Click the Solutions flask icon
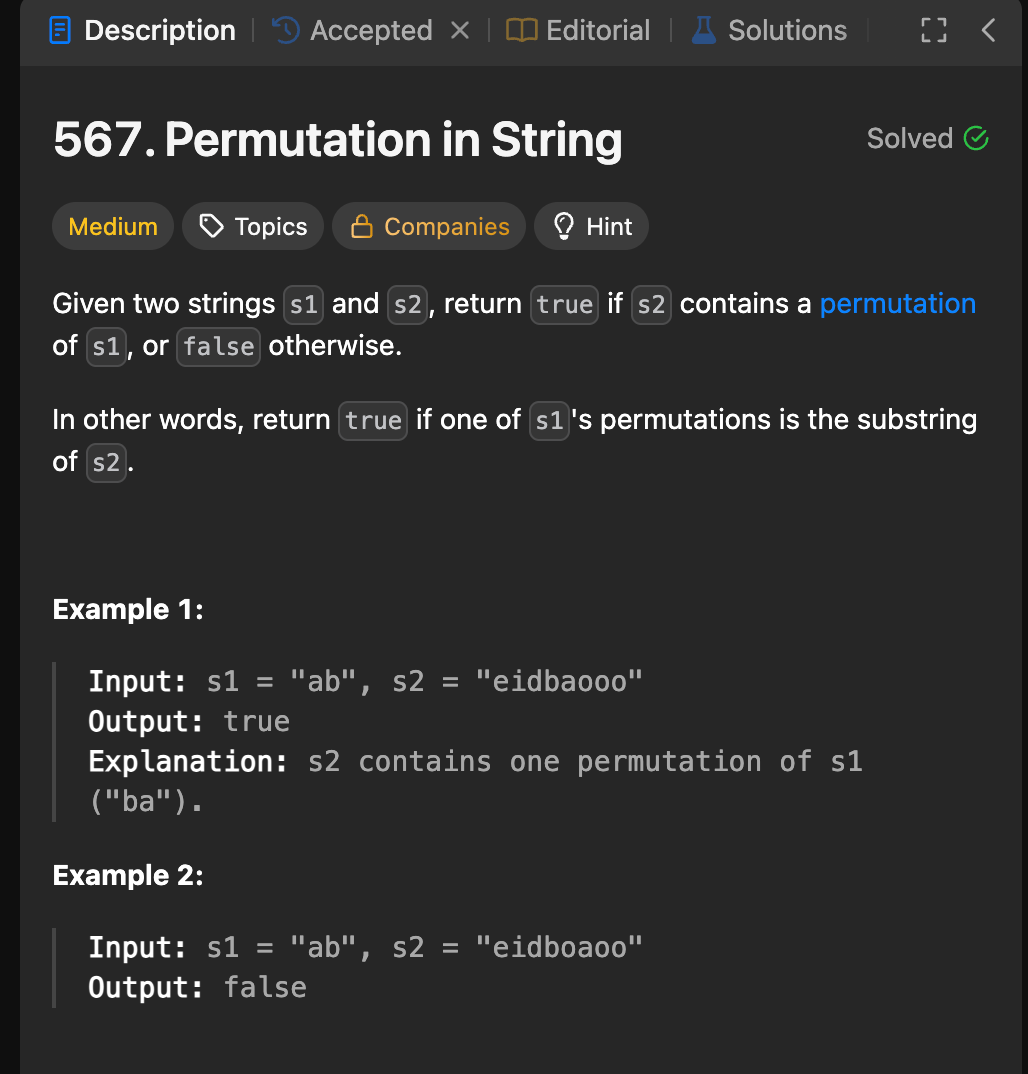This screenshot has width=1028, height=1074. (704, 31)
